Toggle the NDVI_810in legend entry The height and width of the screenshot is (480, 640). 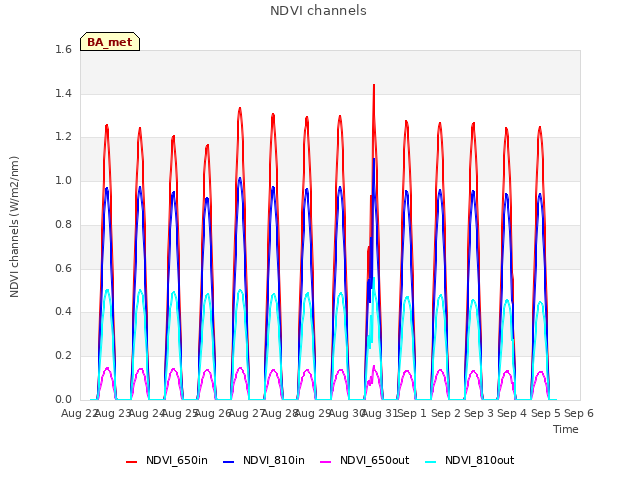pyautogui.click(x=264, y=461)
